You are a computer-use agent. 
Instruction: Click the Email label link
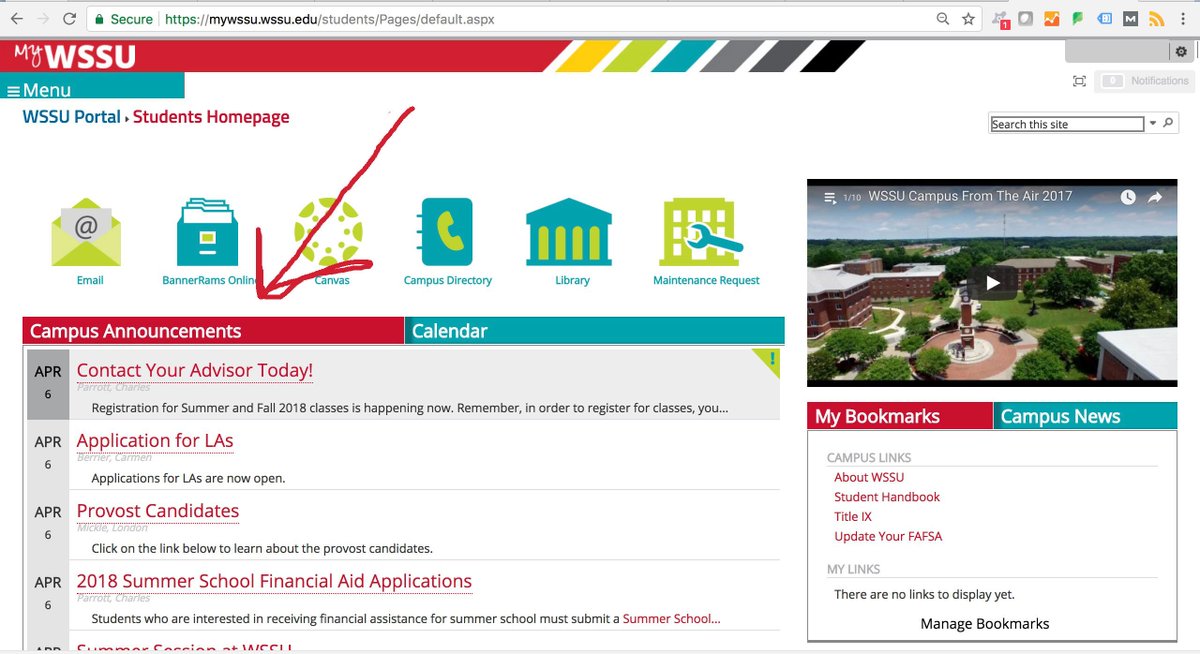point(90,281)
